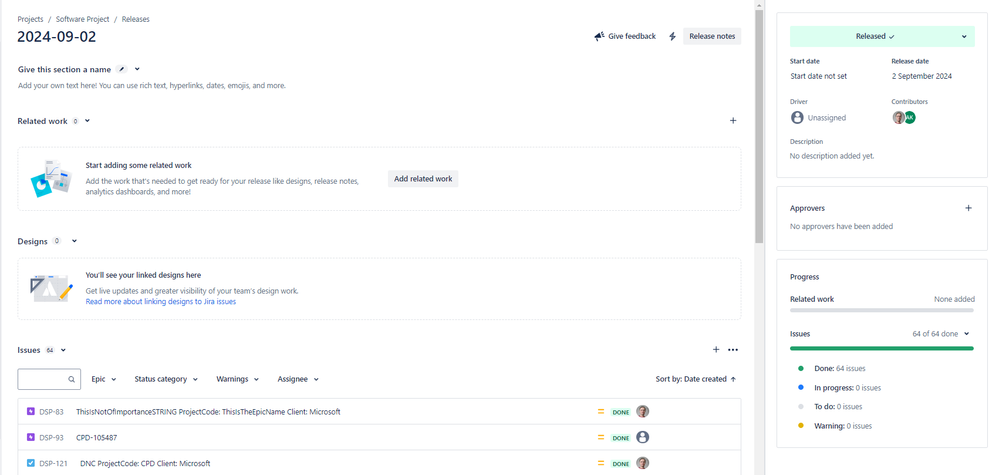Image resolution: width=999 pixels, height=475 pixels.
Task: Add related work with the plus icon
Action: [733, 120]
